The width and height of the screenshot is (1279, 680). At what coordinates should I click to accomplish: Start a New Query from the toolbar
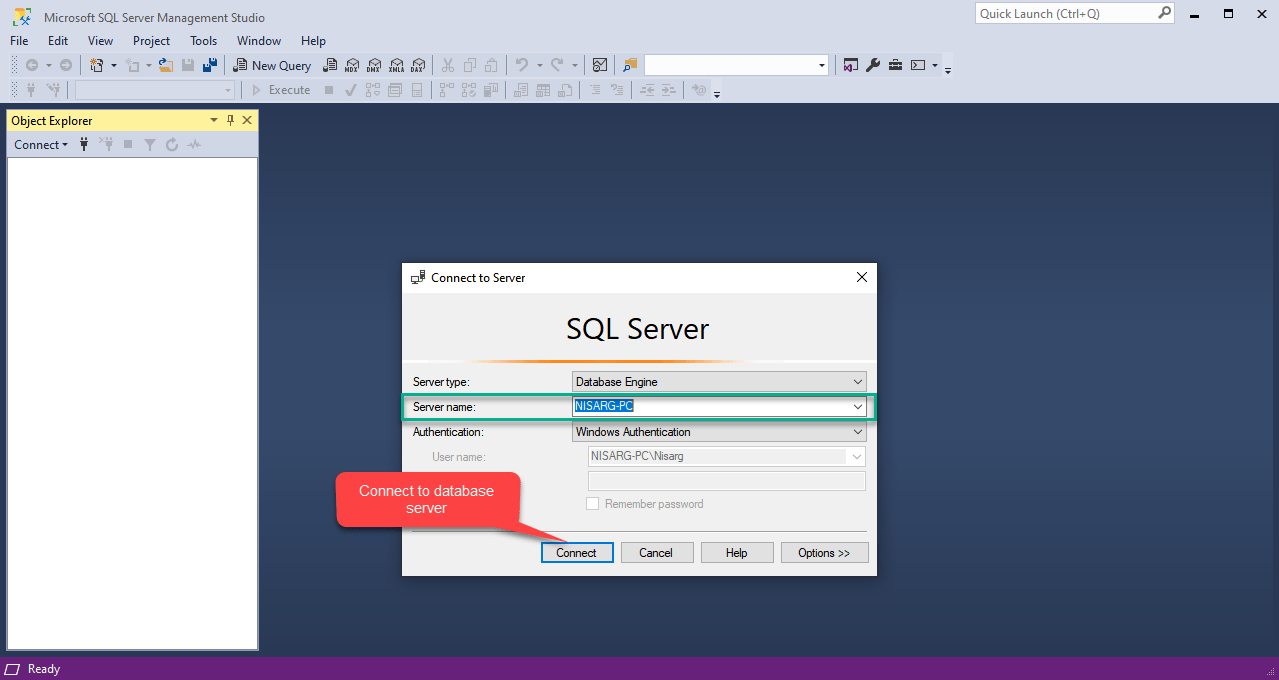tap(272, 65)
